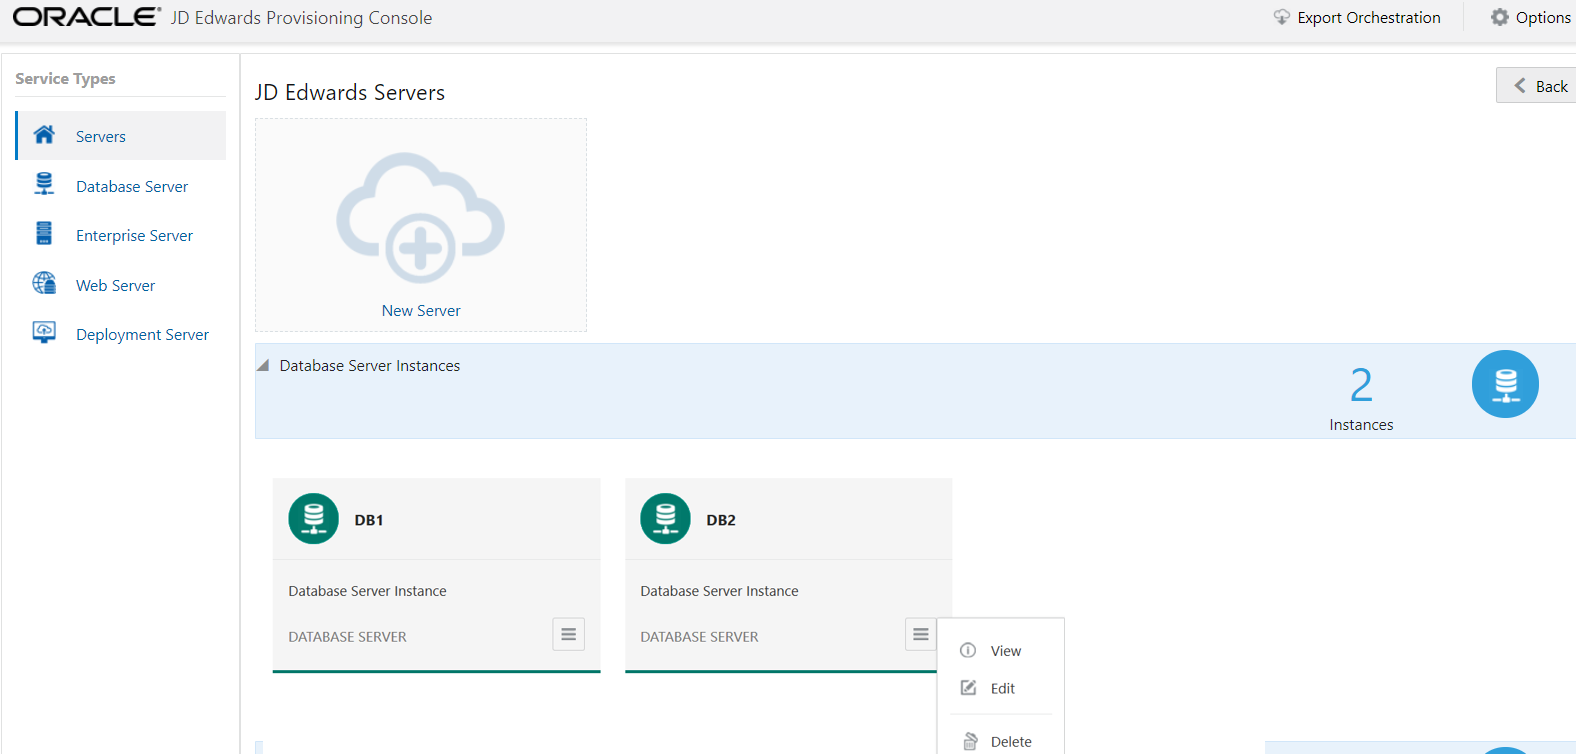Click the Enterprise Server sidebar icon

coord(44,233)
